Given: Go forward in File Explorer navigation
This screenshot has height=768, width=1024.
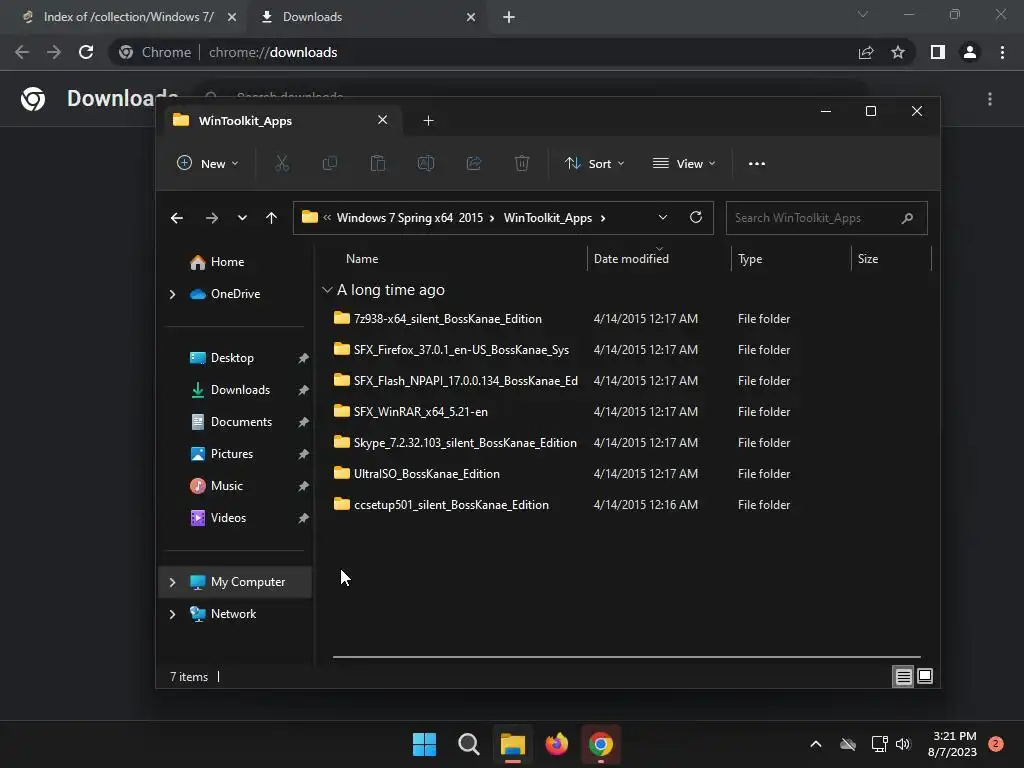Looking at the screenshot, I should pos(212,218).
